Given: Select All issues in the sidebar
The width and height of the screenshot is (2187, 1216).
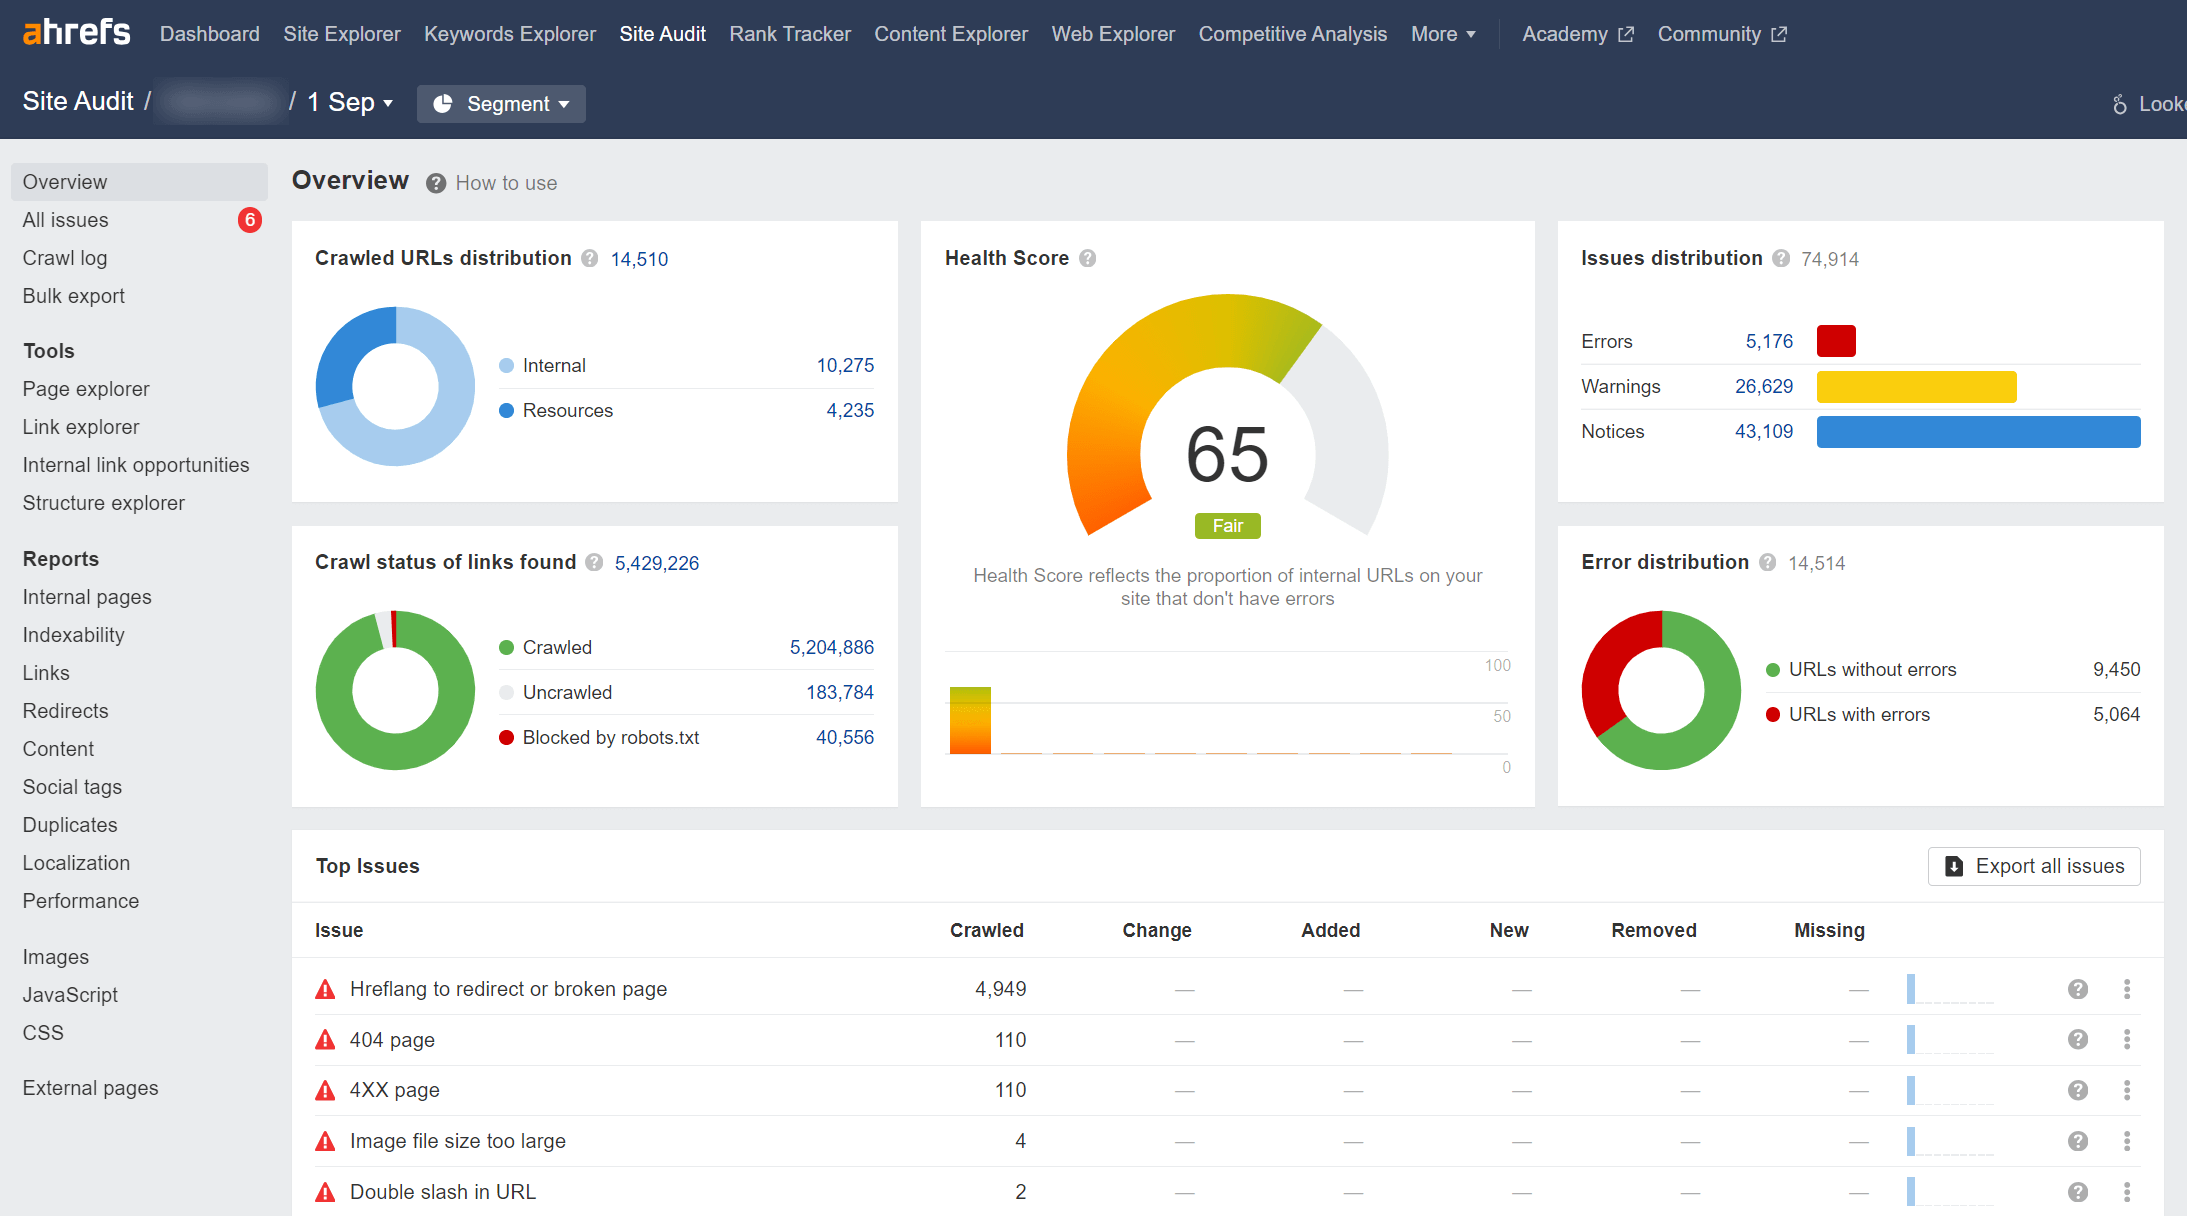Looking at the screenshot, I should (66, 220).
